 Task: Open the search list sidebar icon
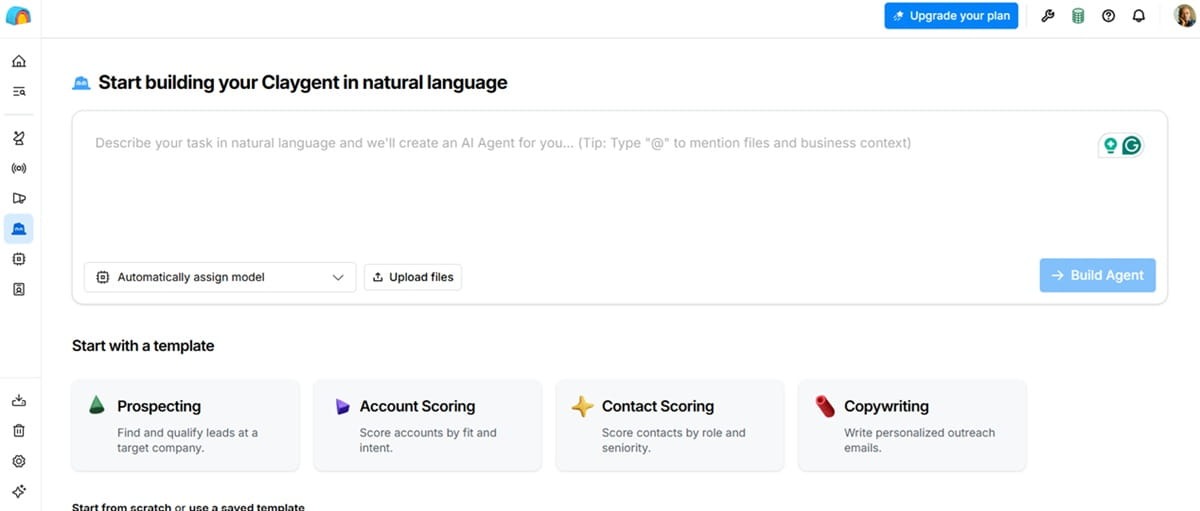(x=19, y=91)
